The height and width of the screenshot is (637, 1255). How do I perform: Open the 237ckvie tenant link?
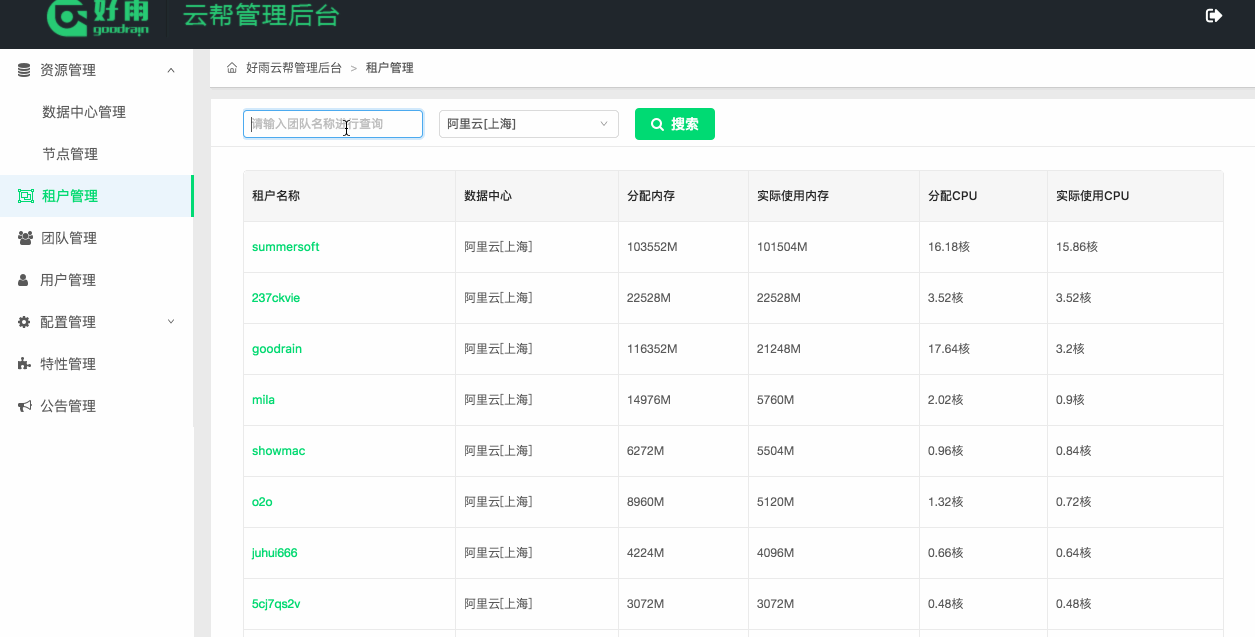pyautogui.click(x=276, y=298)
